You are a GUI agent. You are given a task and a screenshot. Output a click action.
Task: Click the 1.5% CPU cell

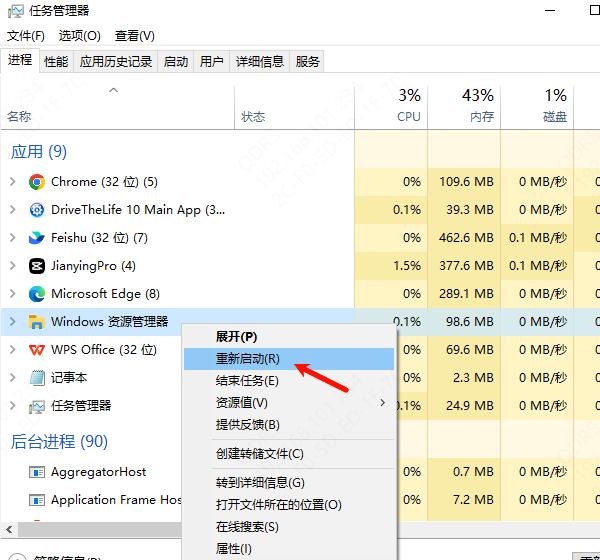[x=391, y=266]
